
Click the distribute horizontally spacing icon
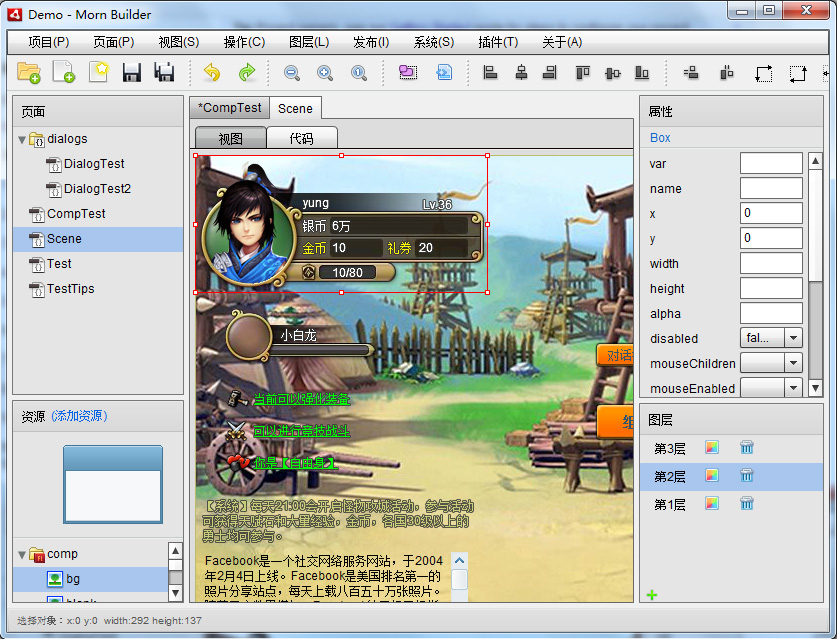[x=727, y=72]
